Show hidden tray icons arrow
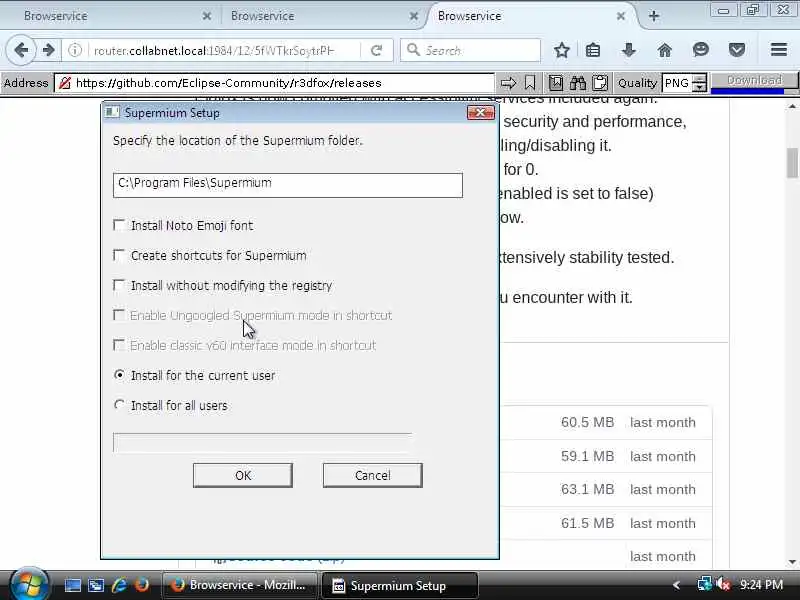The image size is (800, 600). pos(677,585)
